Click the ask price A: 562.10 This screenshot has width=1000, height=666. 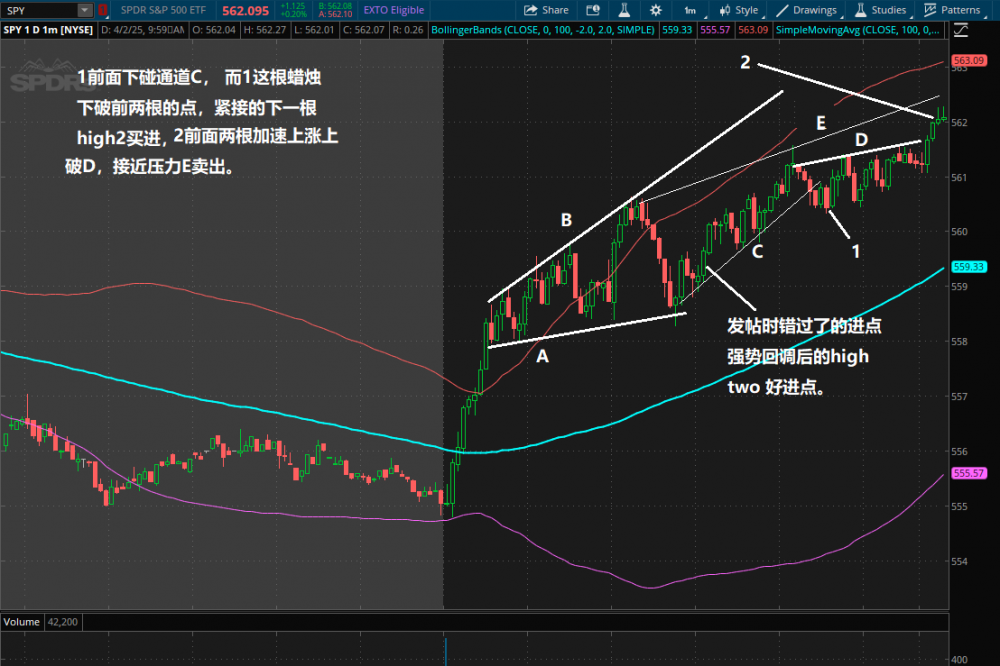click(x=335, y=14)
